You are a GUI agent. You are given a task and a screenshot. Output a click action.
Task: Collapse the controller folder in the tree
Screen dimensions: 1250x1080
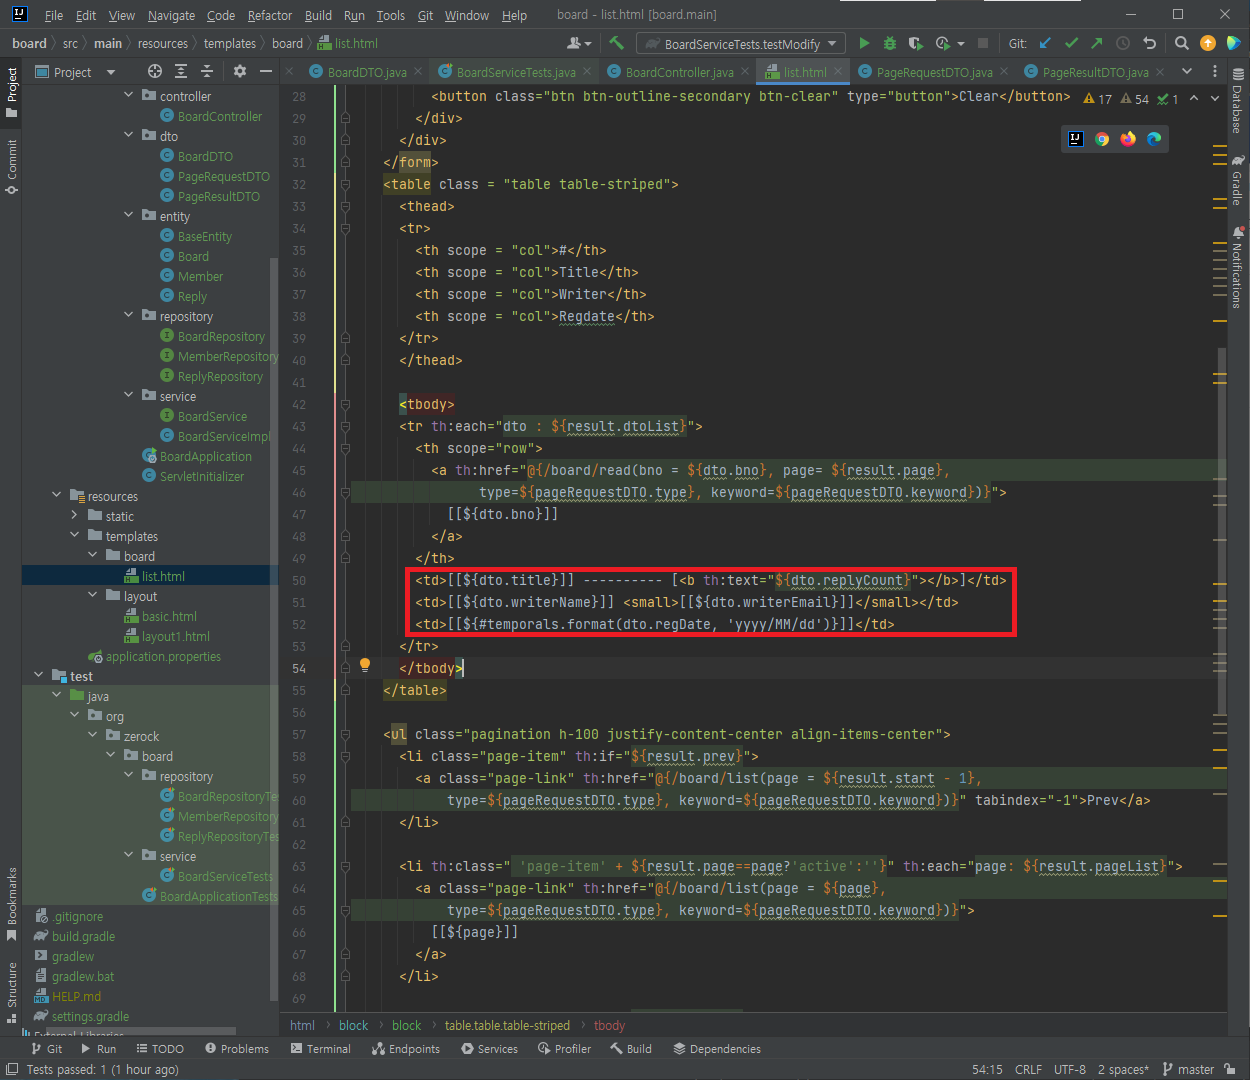tap(128, 96)
